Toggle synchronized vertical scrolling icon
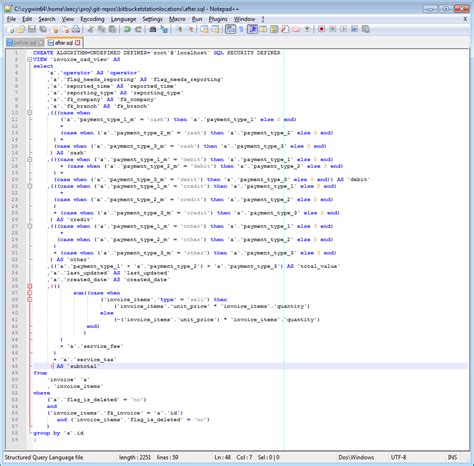474x466 pixels. (x=204, y=29)
